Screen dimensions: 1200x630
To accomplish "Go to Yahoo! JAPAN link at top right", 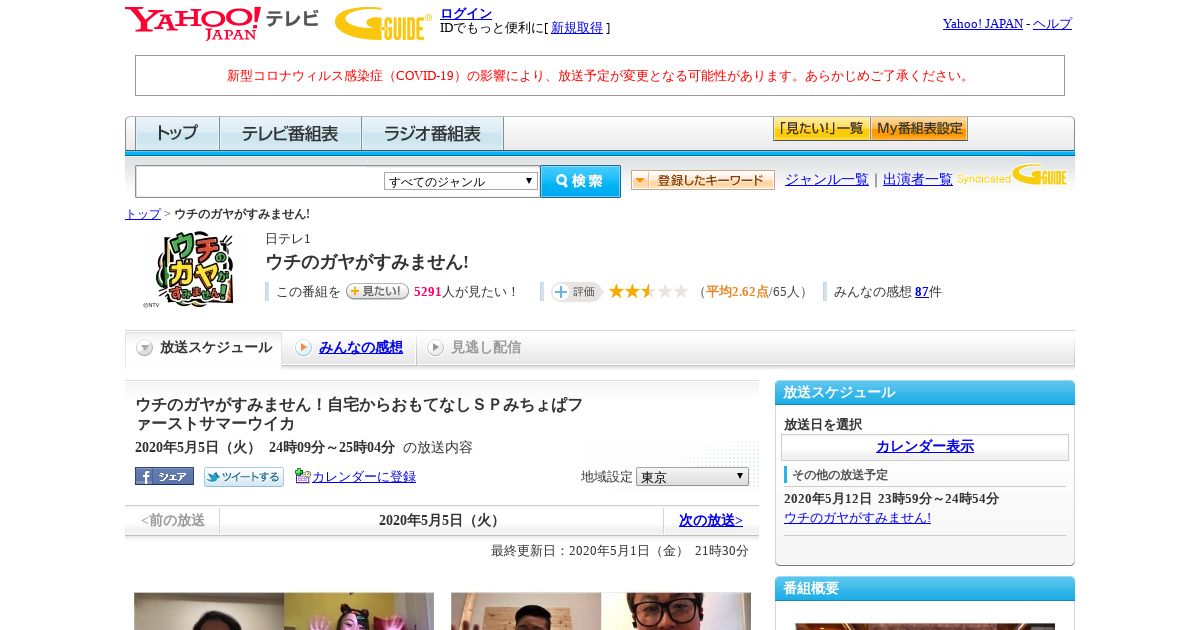I will 983,24.
